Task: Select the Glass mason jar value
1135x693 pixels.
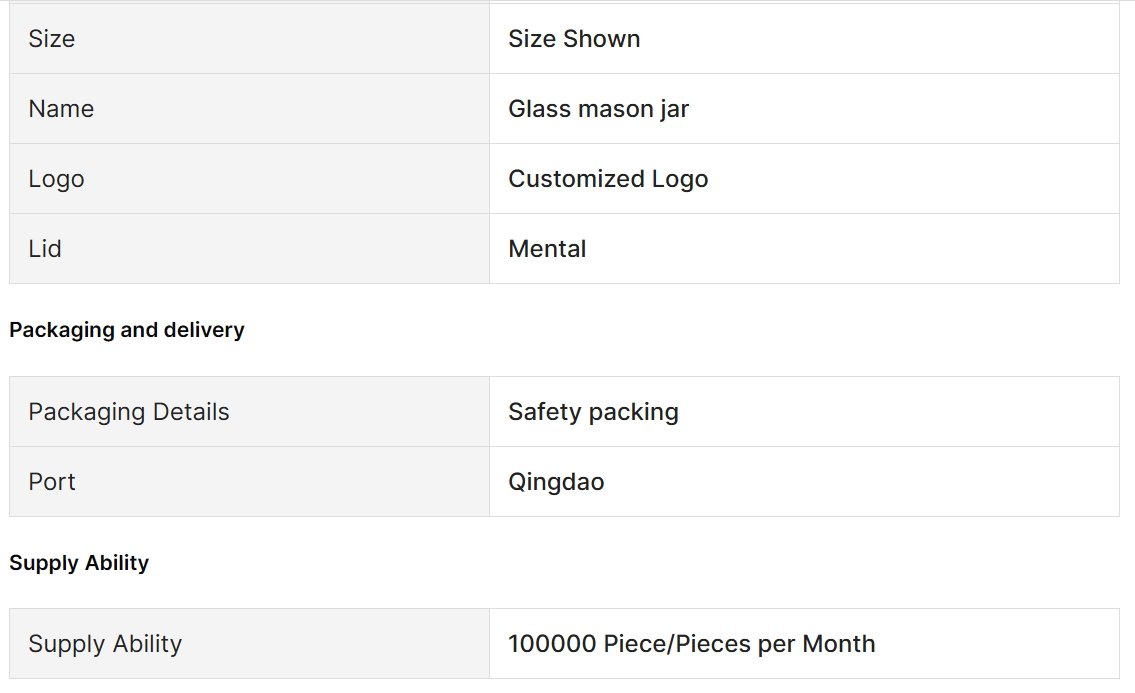Action: [x=598, y=109]
